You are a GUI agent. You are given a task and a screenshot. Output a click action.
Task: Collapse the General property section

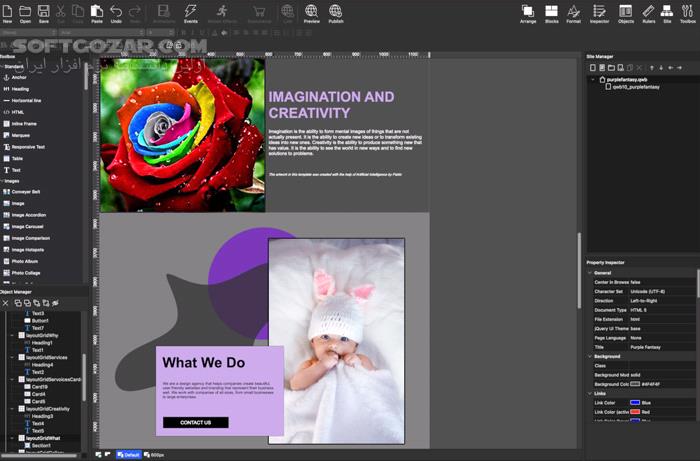[x=590, y=273]
